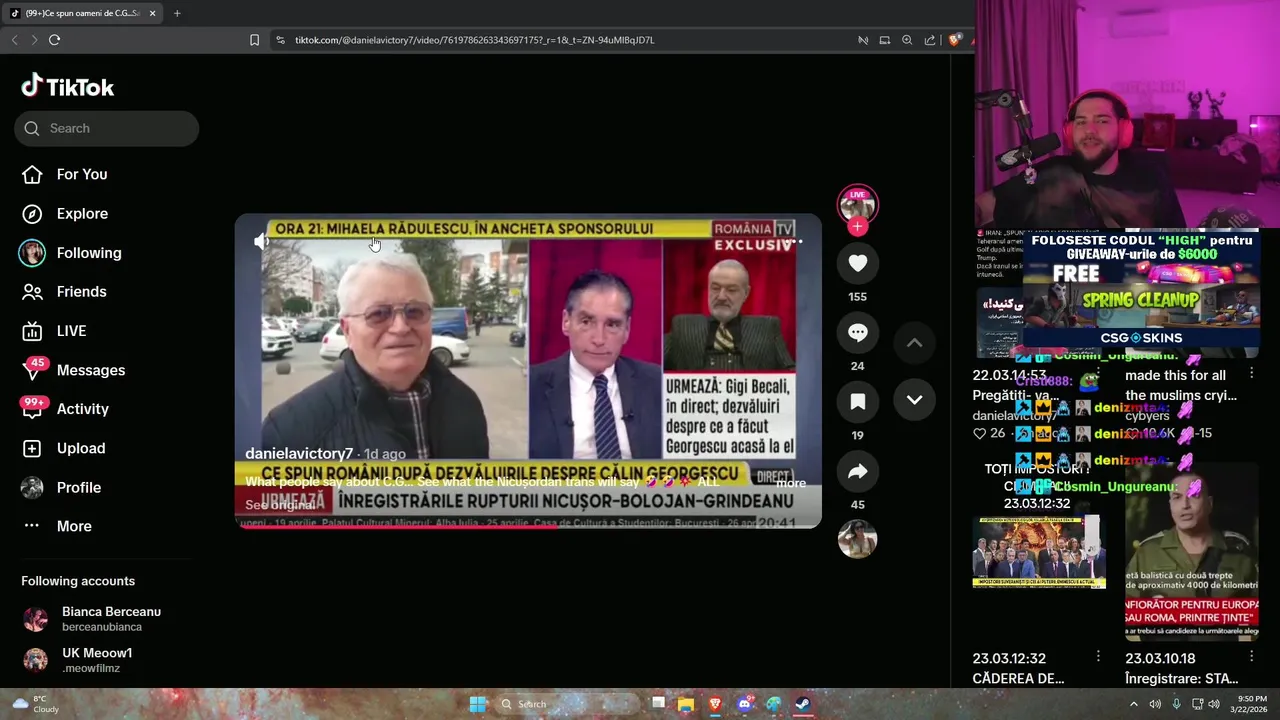Viewport: 1280px width, 720px height.
Task: Click the browser Forward arrow
Action: tap(34, 40)
